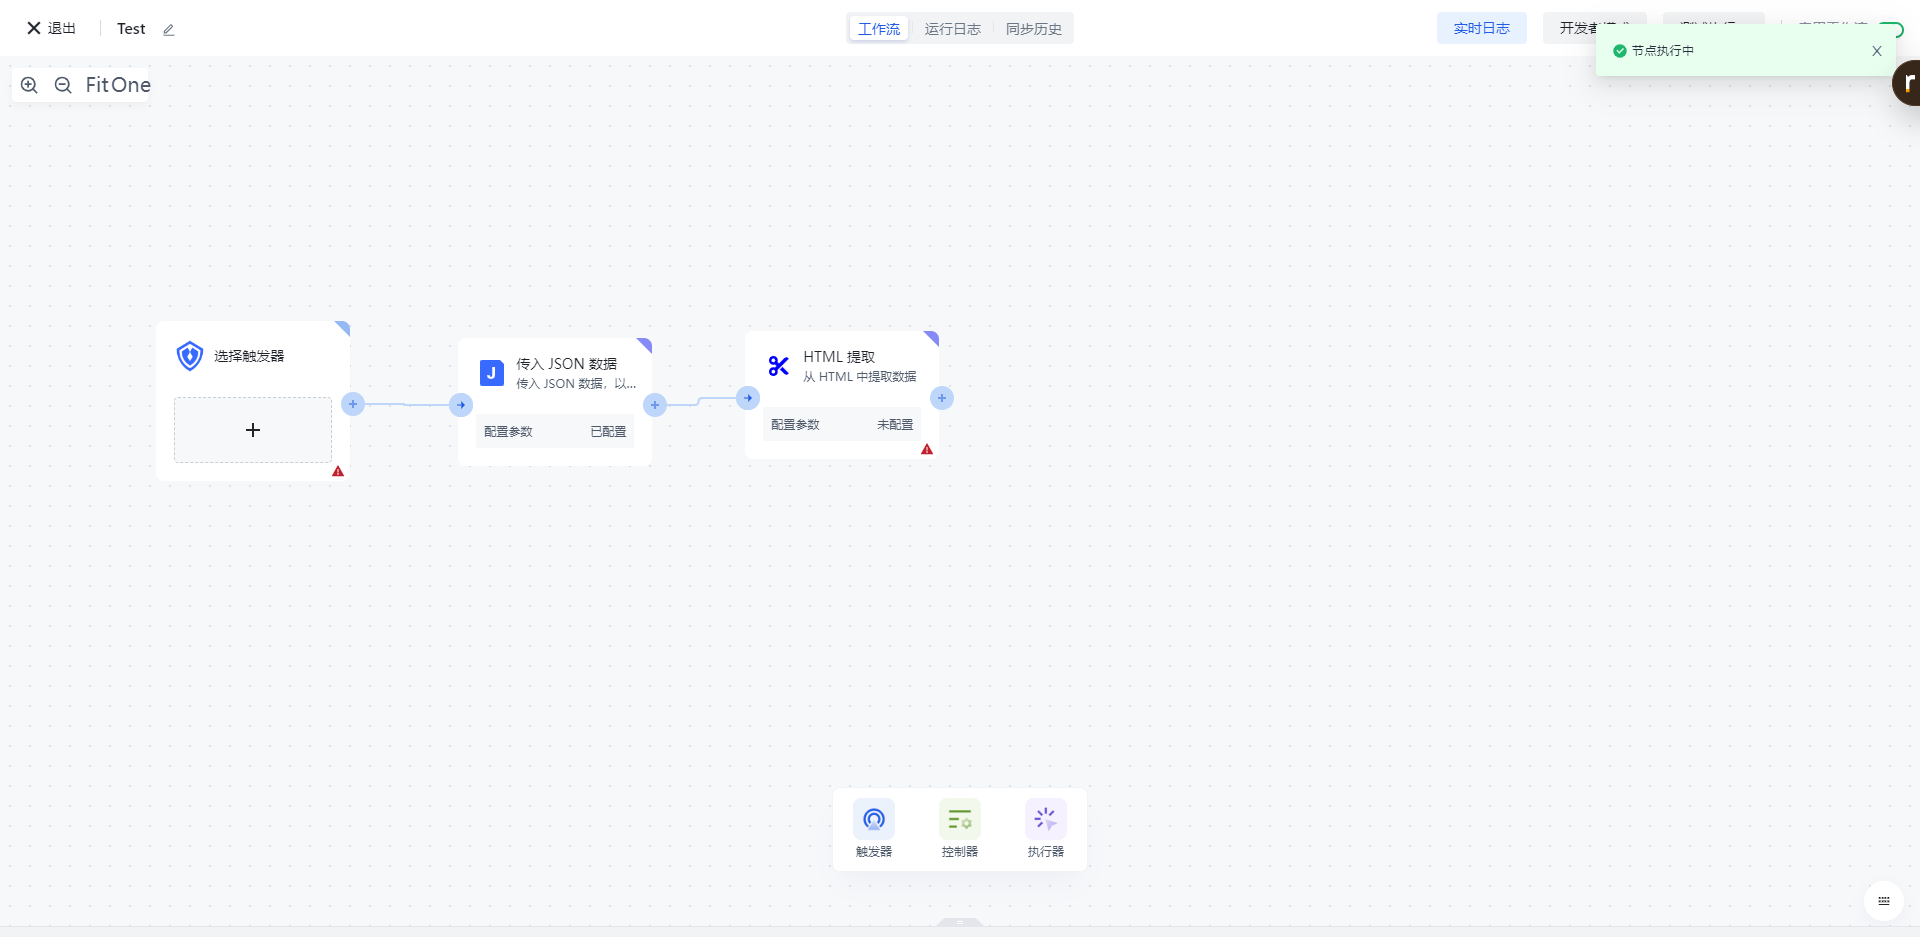Viewport: 1920px width, 937px height.
Task: Click the HTML 提取 scissors icon
Action: (779, 366)
